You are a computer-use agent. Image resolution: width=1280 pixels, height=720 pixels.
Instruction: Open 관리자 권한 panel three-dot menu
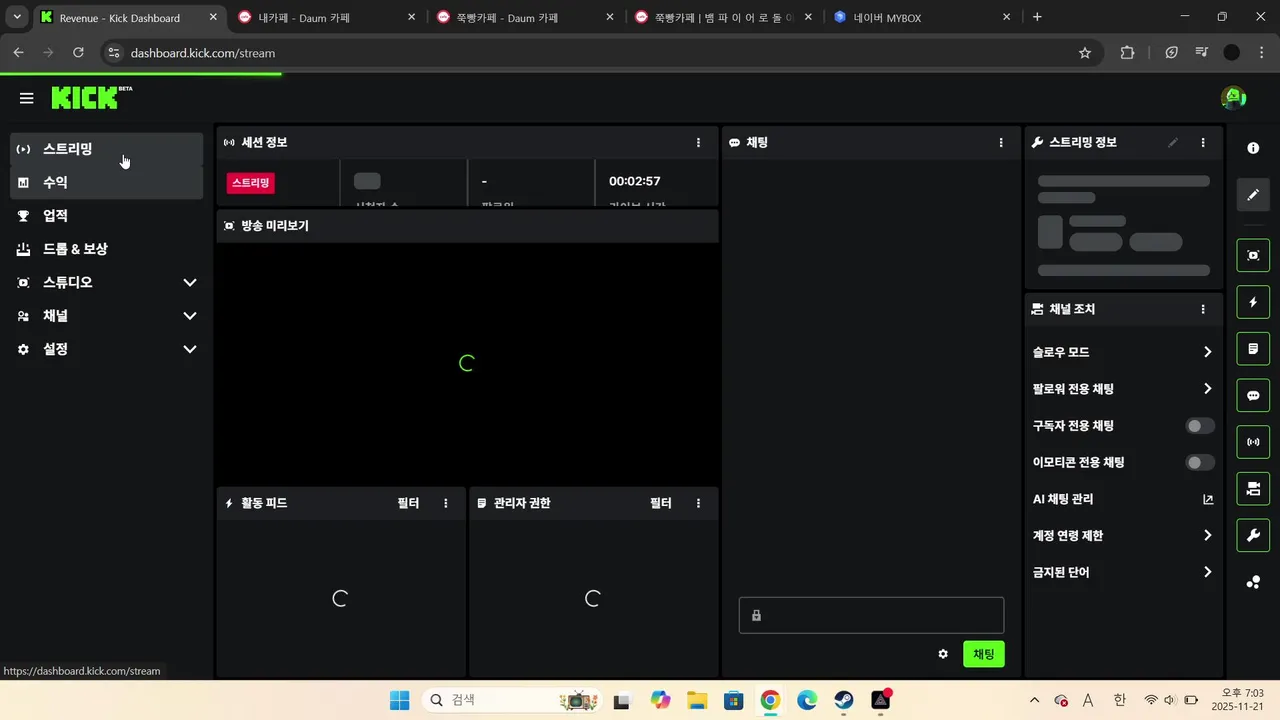(698, 503)
